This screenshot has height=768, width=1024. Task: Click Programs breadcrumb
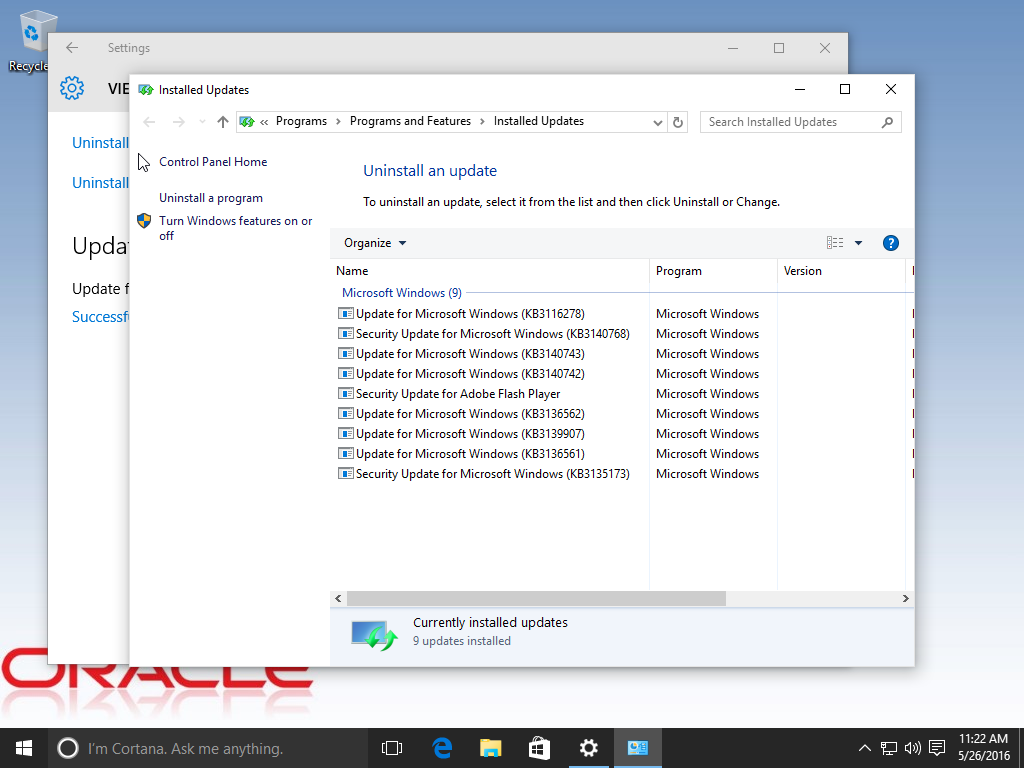(301, 121)
